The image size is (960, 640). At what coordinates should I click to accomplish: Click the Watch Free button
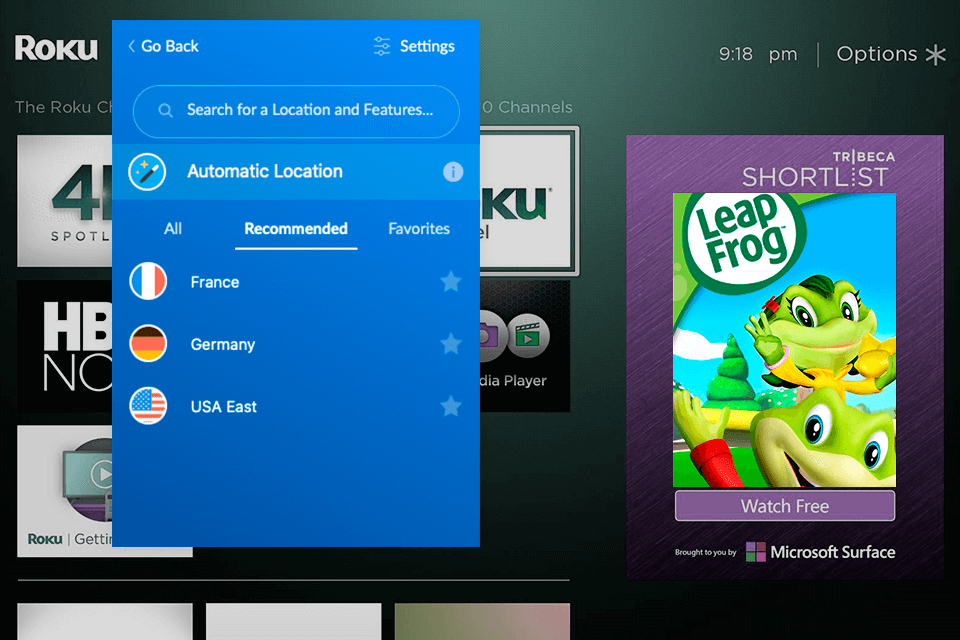click(x=785, y=506)
